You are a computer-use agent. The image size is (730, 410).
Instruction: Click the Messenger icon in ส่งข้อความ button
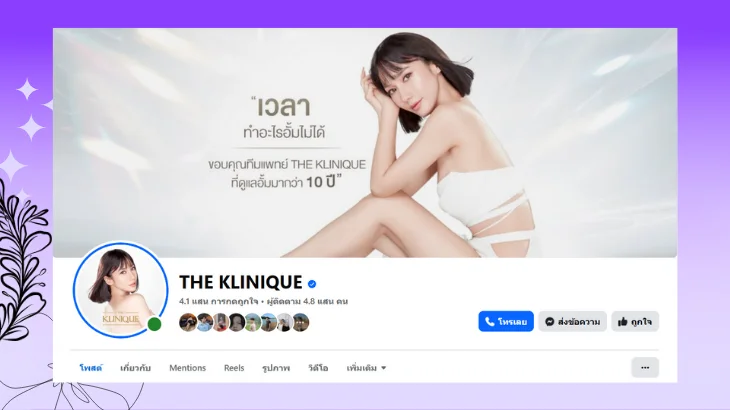tap(549, 322)
